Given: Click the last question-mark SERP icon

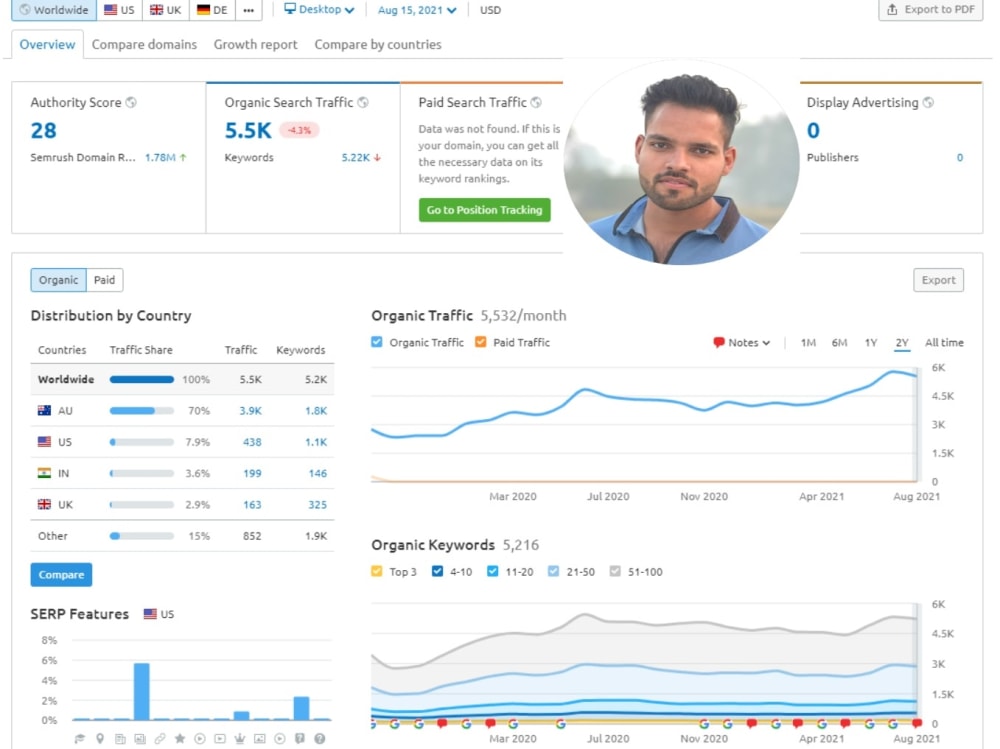Looking at the screenshot, I should pos(320,739).
